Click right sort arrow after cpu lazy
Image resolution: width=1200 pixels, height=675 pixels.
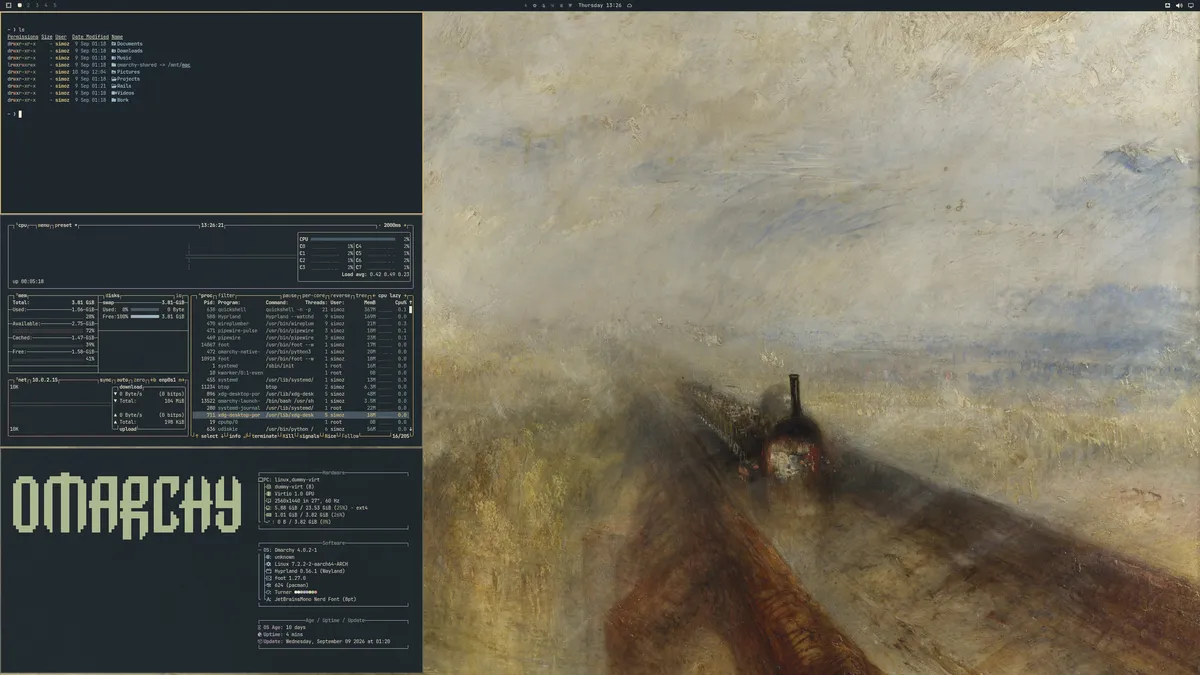point(405,295)
